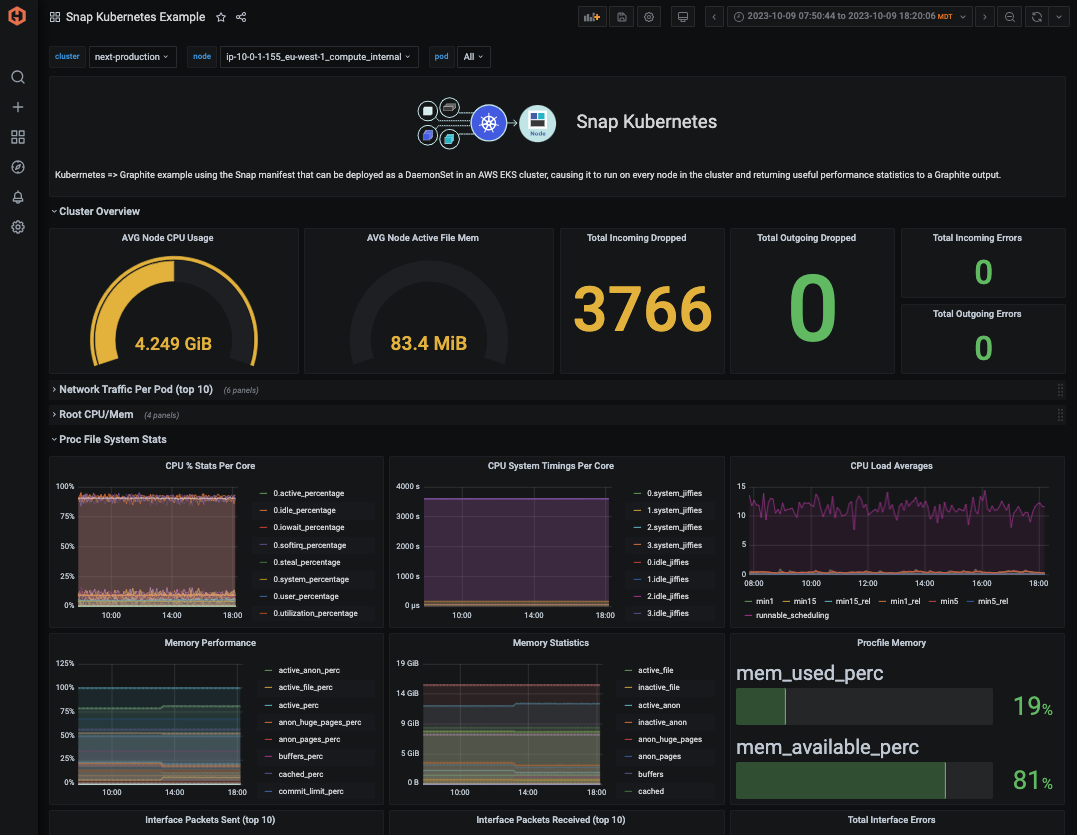Open the pod All dropdown
This screenshot has height=835, width=1077.
click(473, 57)
